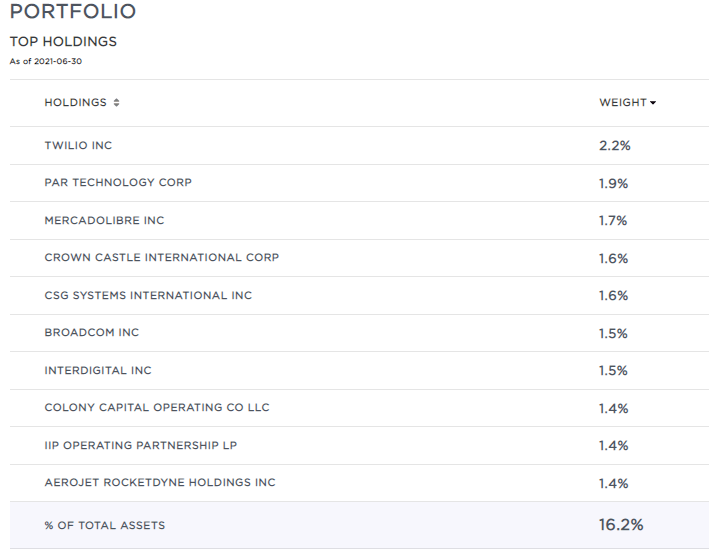Viewport: 720px width, 555px height.
Task: Select CSG Systems International Inc
Action: [148, 296]
